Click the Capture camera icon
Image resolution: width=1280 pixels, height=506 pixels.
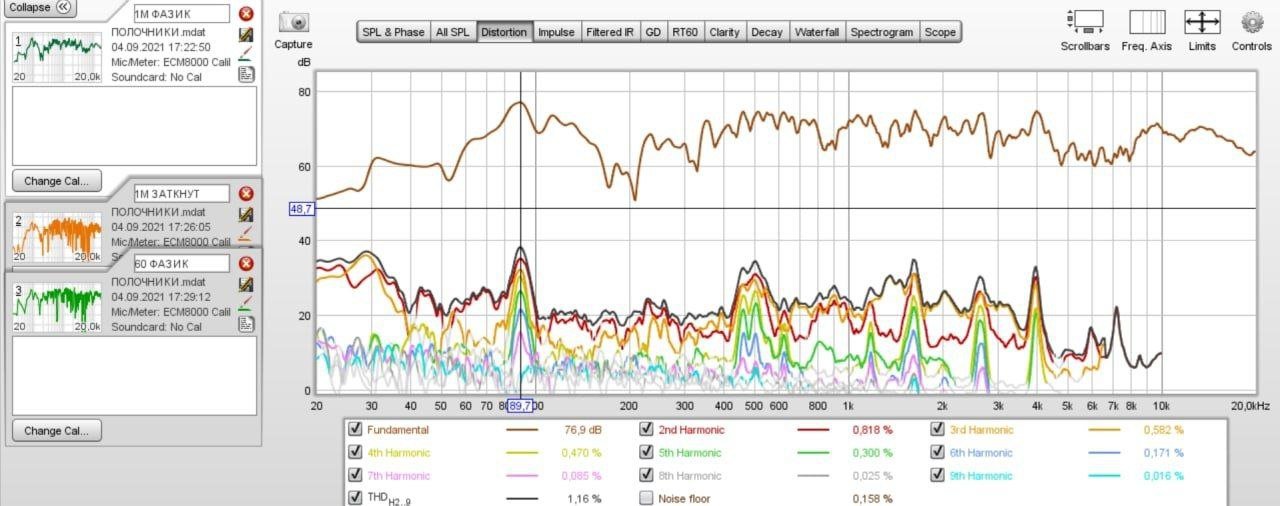[293, 22]
